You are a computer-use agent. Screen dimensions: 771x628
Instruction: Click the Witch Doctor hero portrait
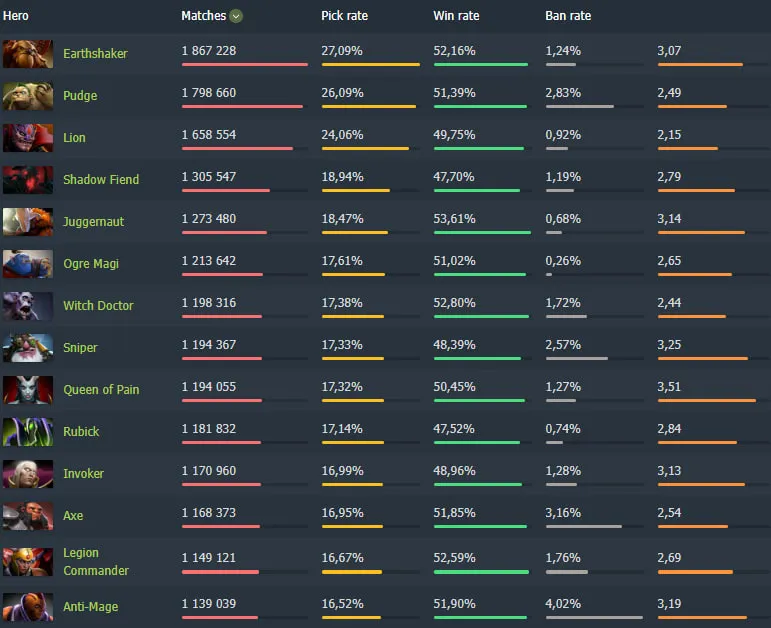(28, 306)
